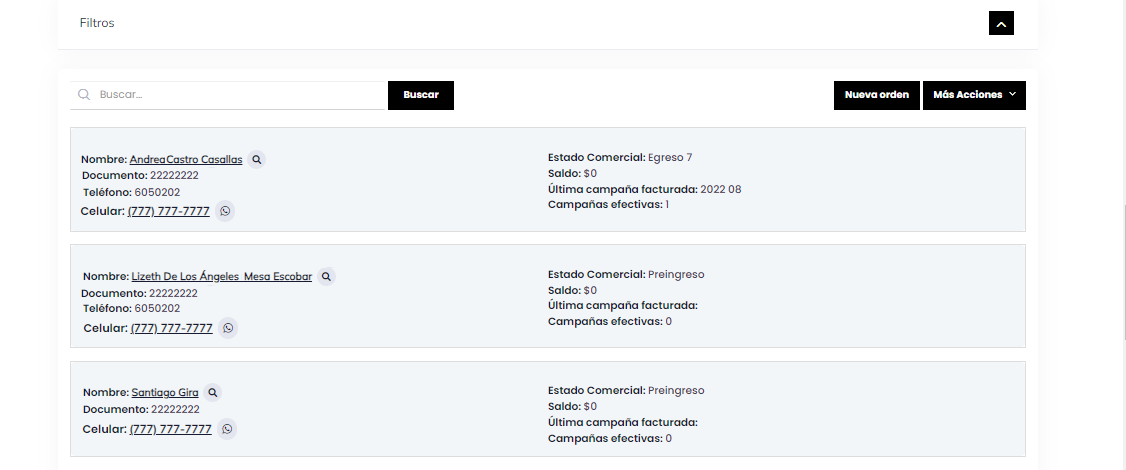
Task: Click the Buscar button
Action: tap(421, 95)
